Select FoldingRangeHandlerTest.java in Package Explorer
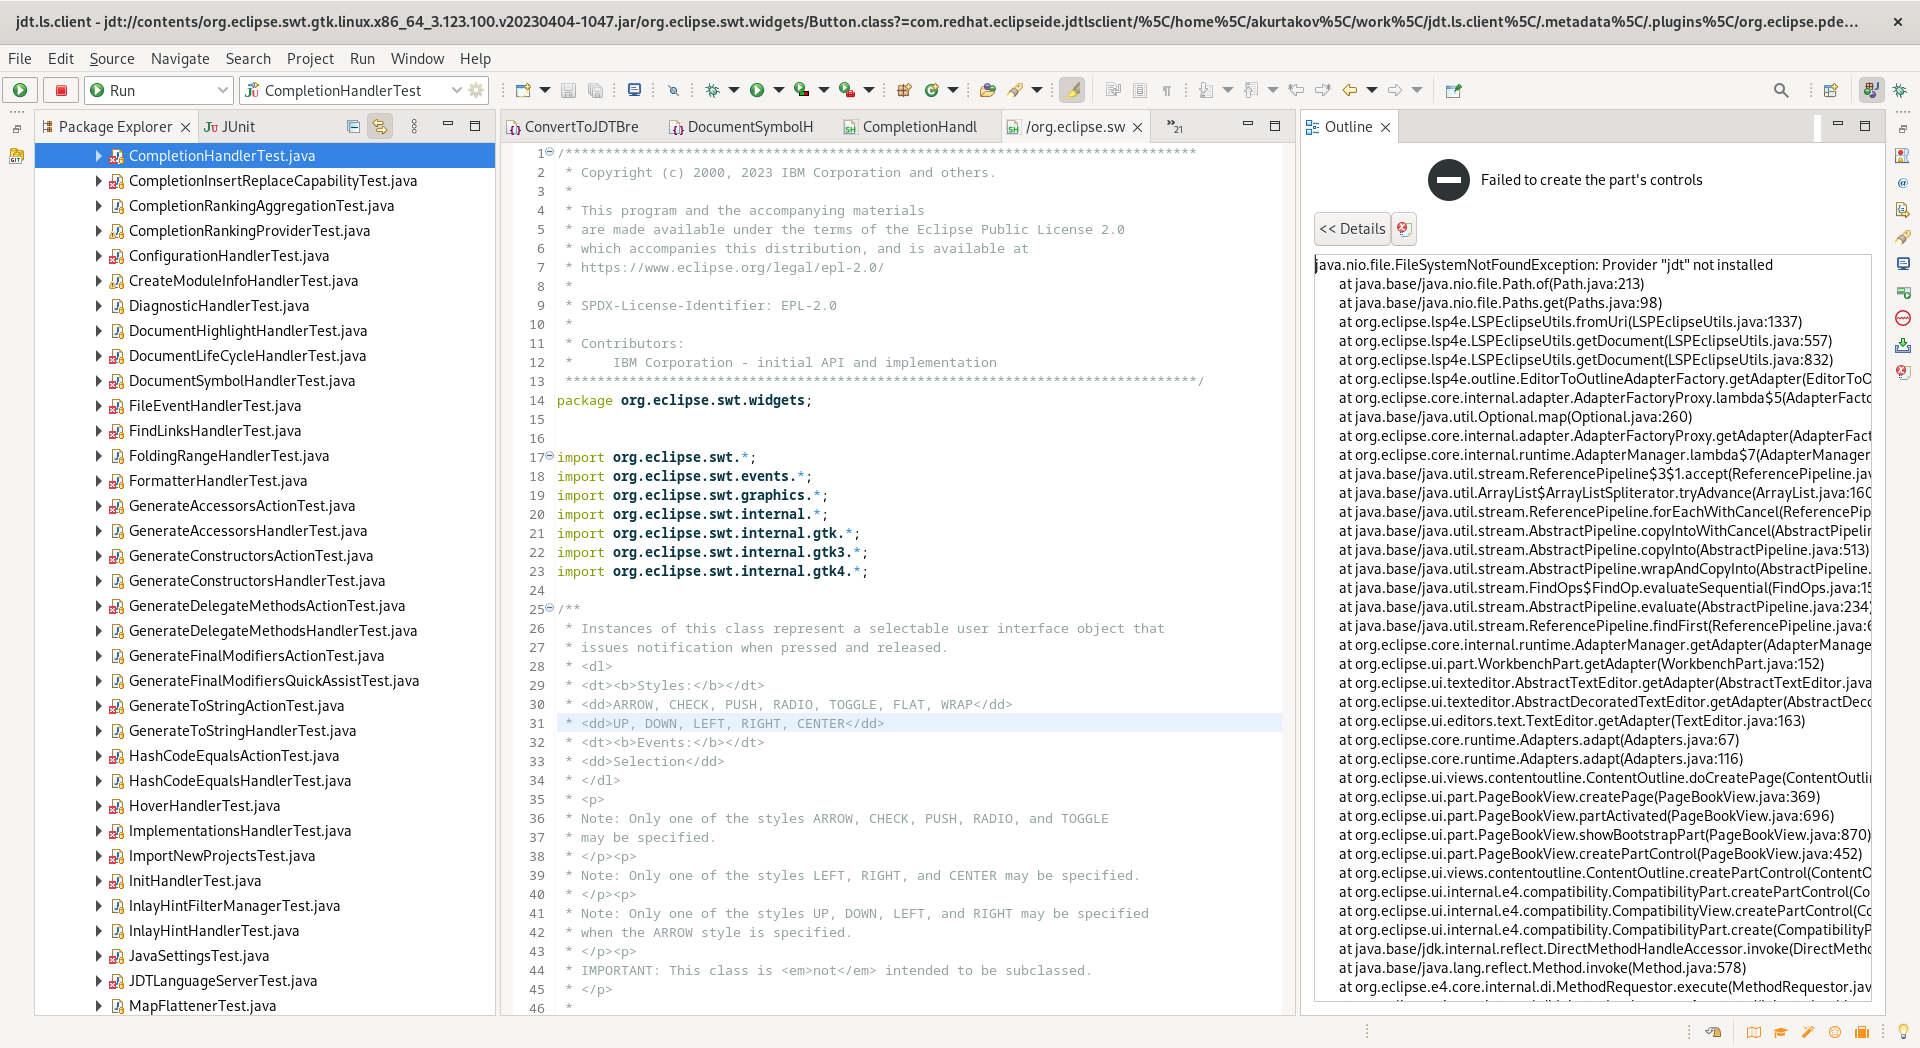The image size is (1920, 1048). click(x=228, y=456)
